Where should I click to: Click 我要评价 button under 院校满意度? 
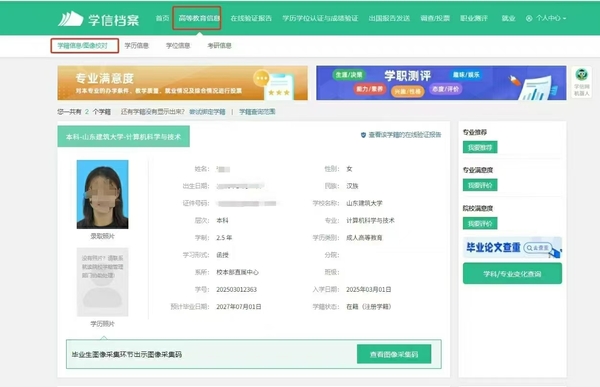480,224
